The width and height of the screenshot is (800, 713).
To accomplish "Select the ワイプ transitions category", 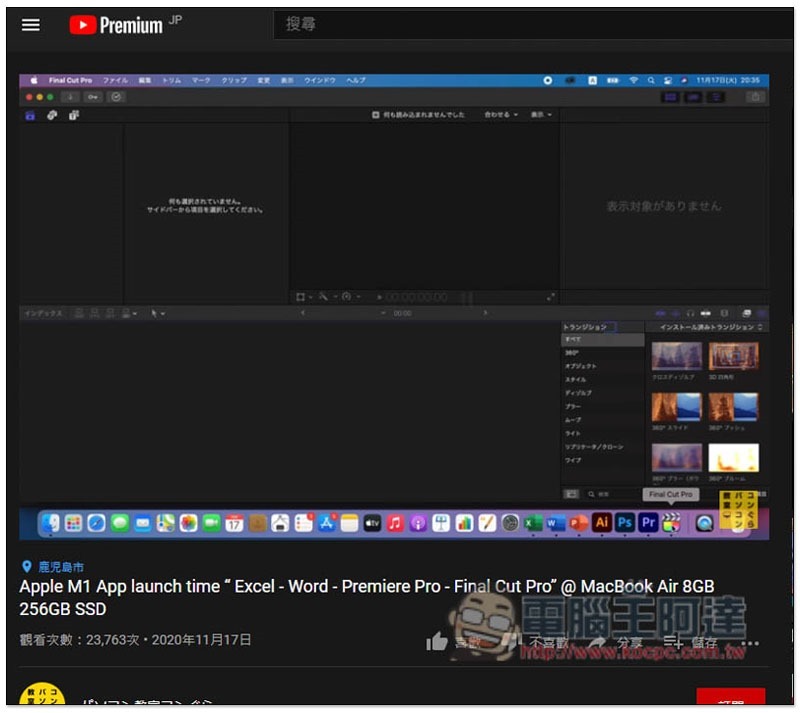I will [572, 460].
